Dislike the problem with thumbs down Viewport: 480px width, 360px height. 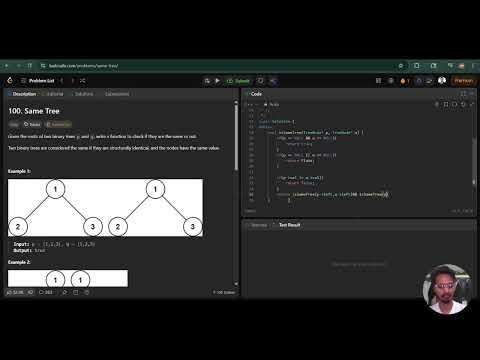point(30,292)
